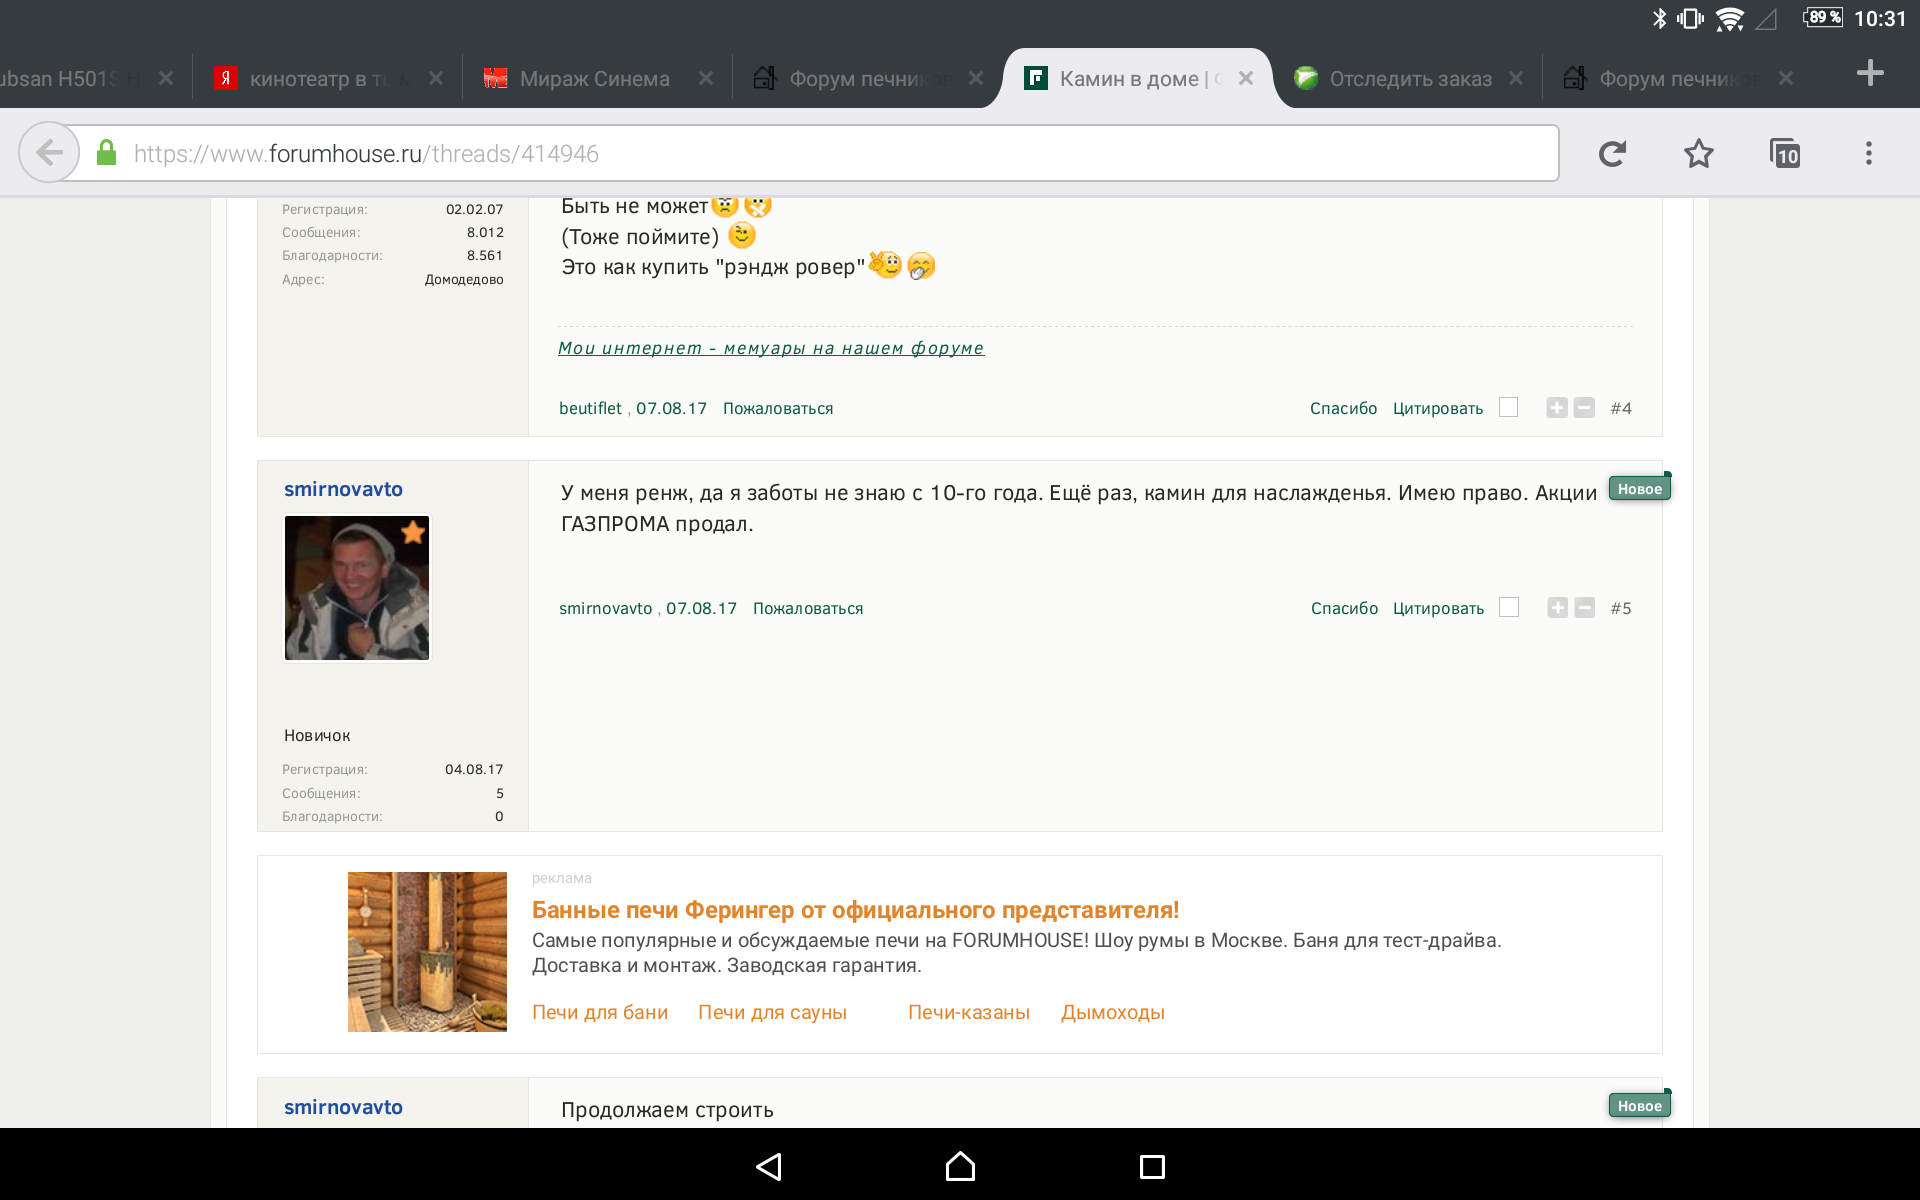Image resolution: width=1920 pixels, height=1200 pixels.
Task: Click Цитировать on post #5
Action: (1438, 608)
